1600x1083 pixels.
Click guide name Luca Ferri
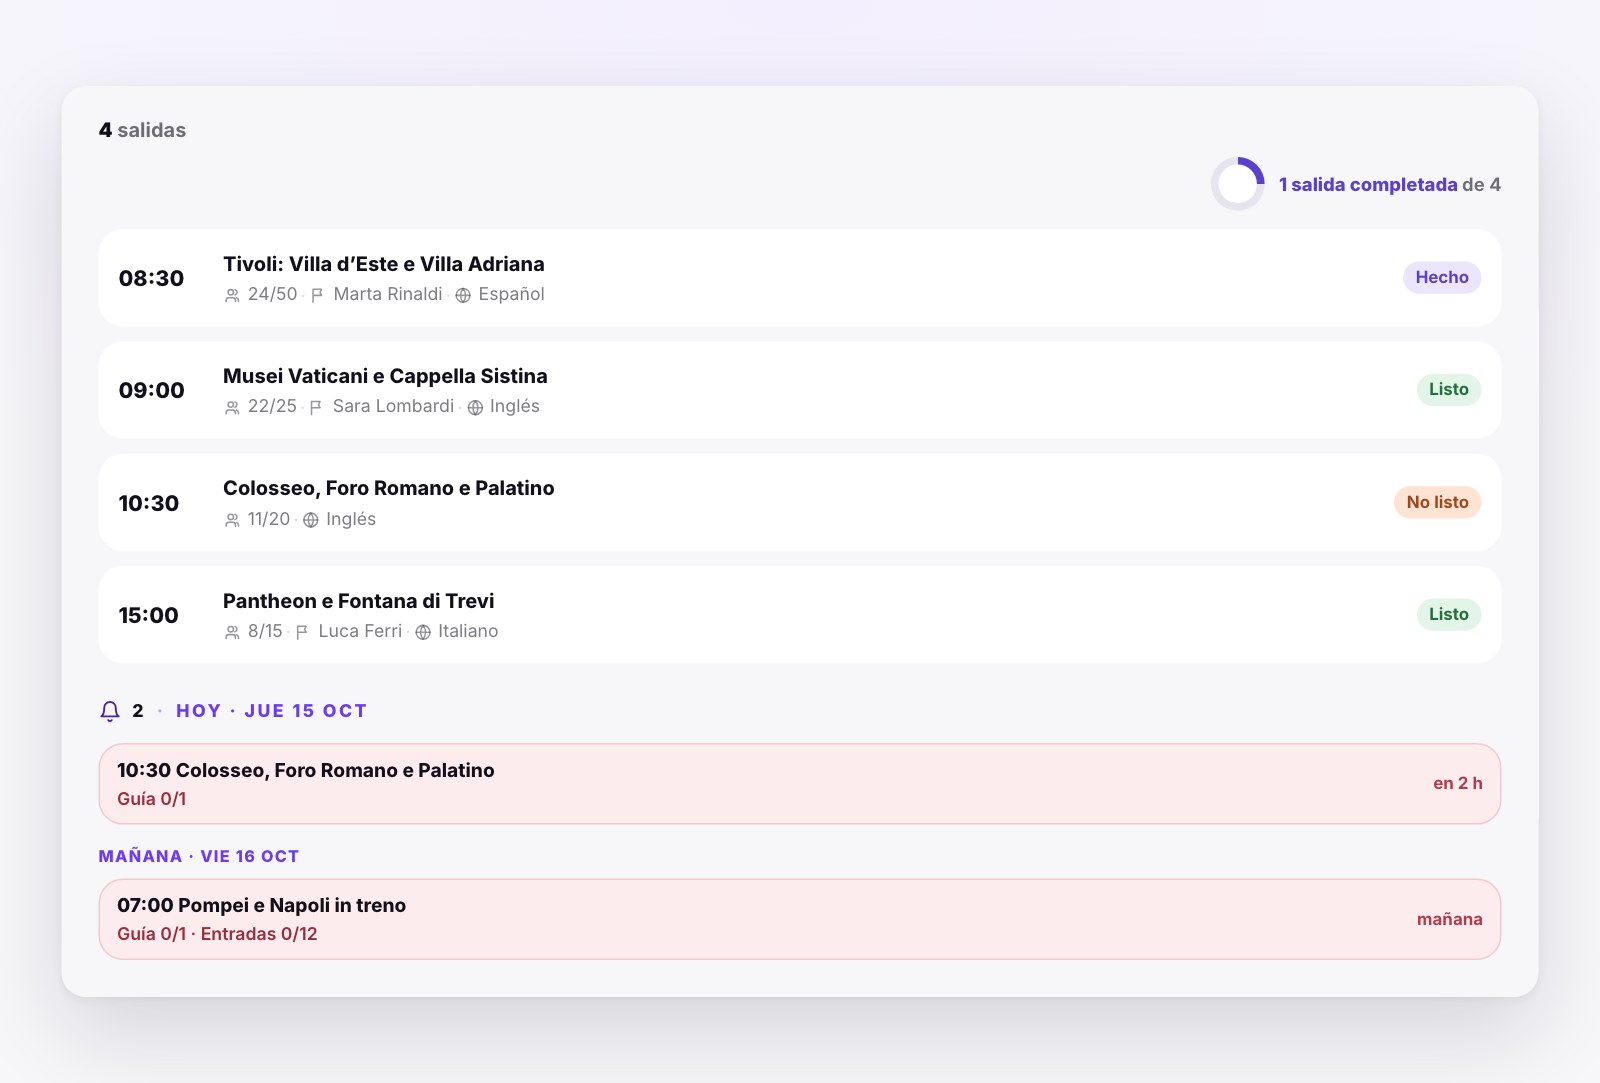tap(360, 631)
